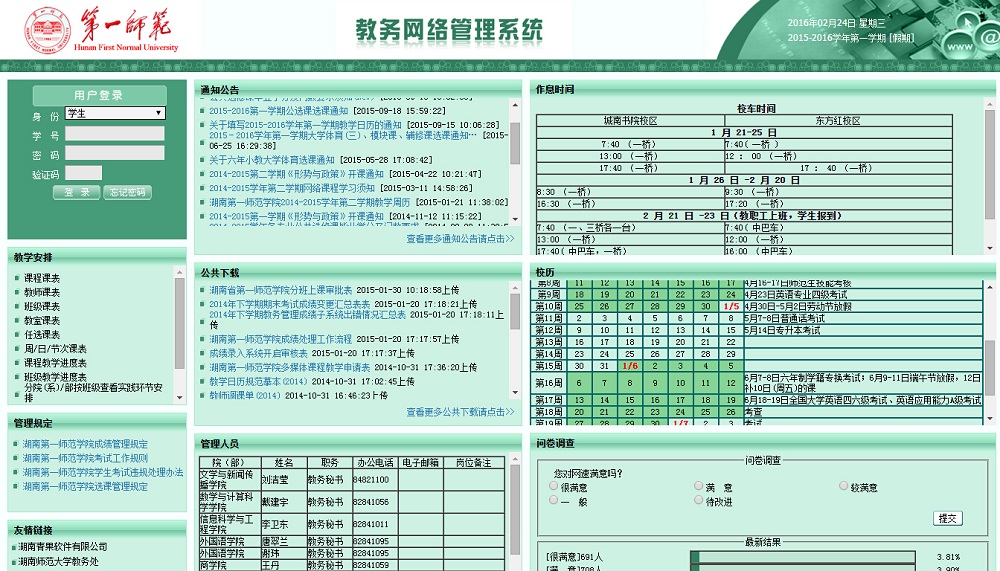The width and height of the screenshot is (1000, 571).
Task: Download 教学日历规范基本(2014)
Action: pyautogui.click(x=258, y=381)
